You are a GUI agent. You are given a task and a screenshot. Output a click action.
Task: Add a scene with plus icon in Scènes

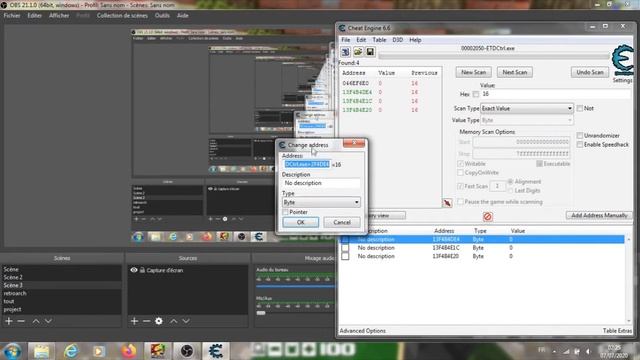(9, 321)
